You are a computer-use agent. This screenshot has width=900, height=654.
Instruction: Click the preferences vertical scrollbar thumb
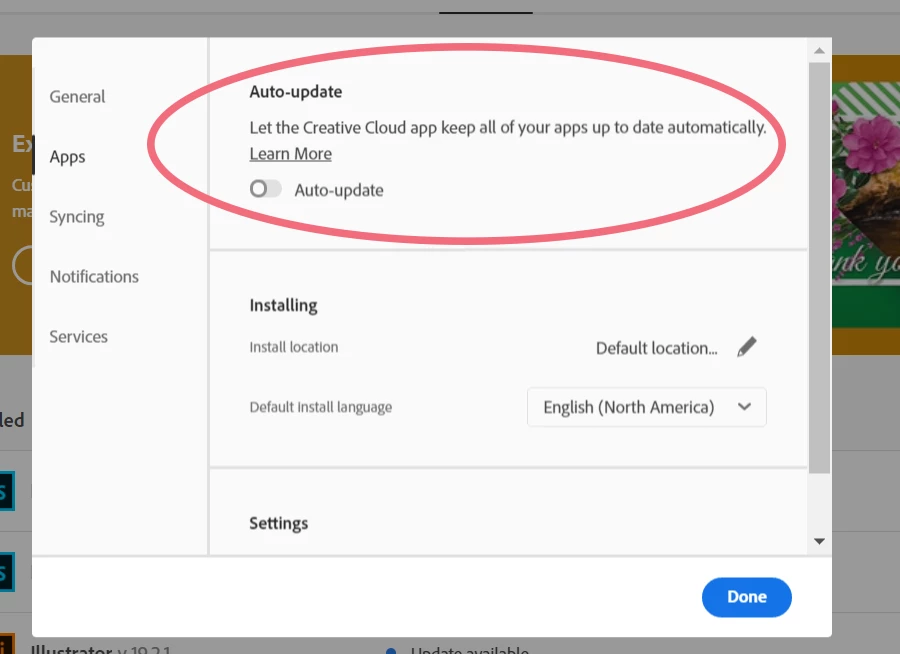tap(819, 268)
